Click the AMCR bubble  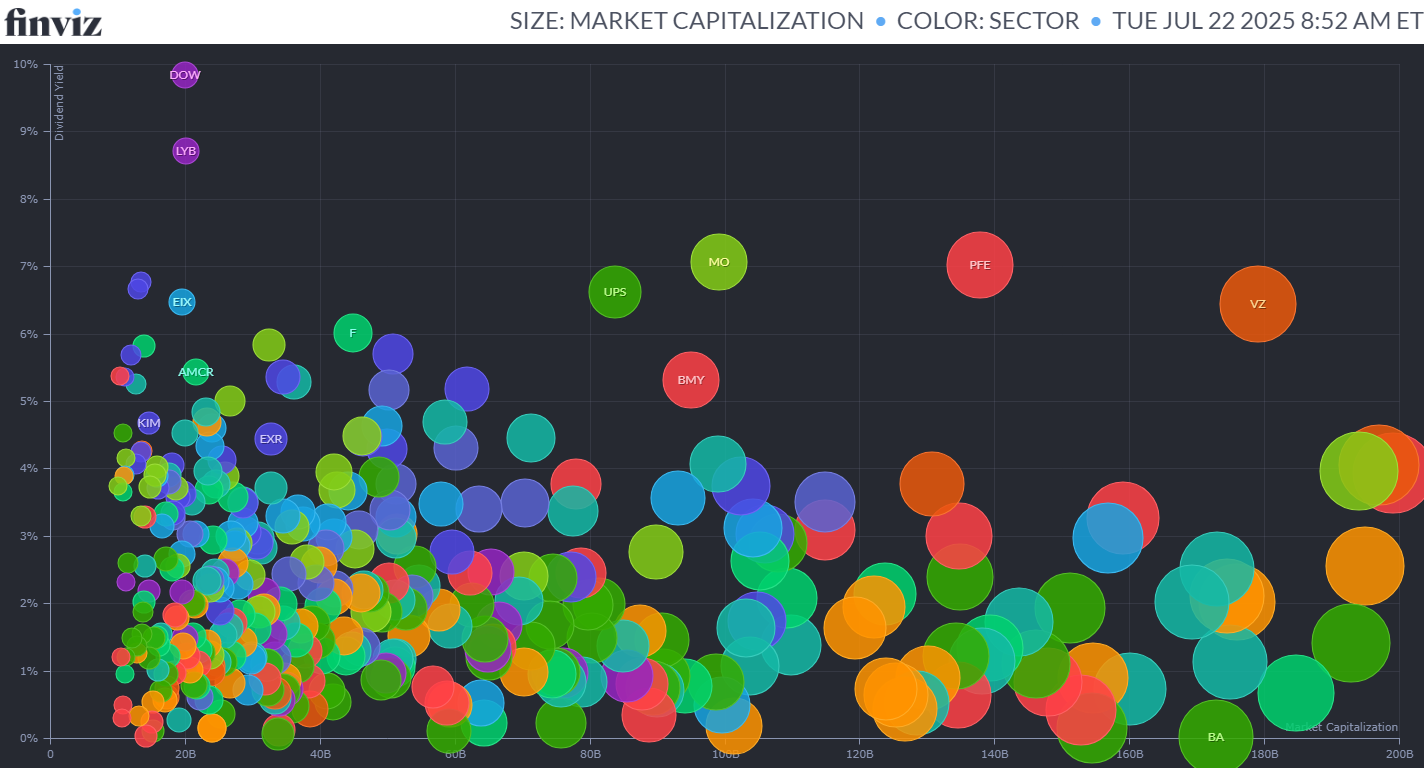click(x=196, y=372)
